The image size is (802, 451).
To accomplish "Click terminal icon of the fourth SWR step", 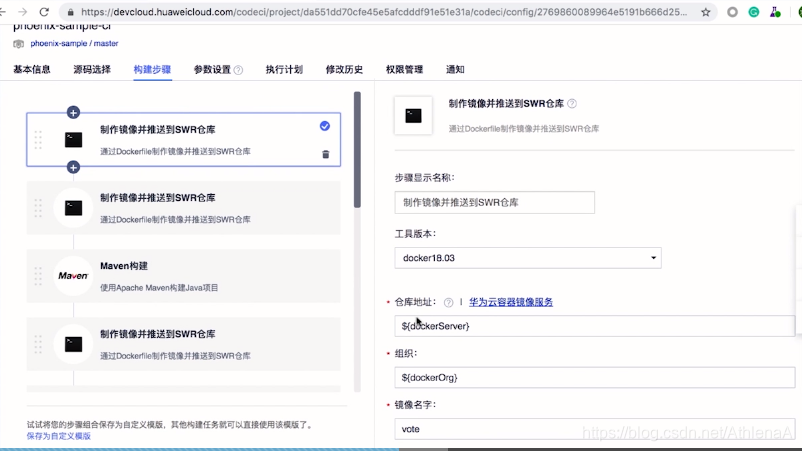I will (73, 344).
